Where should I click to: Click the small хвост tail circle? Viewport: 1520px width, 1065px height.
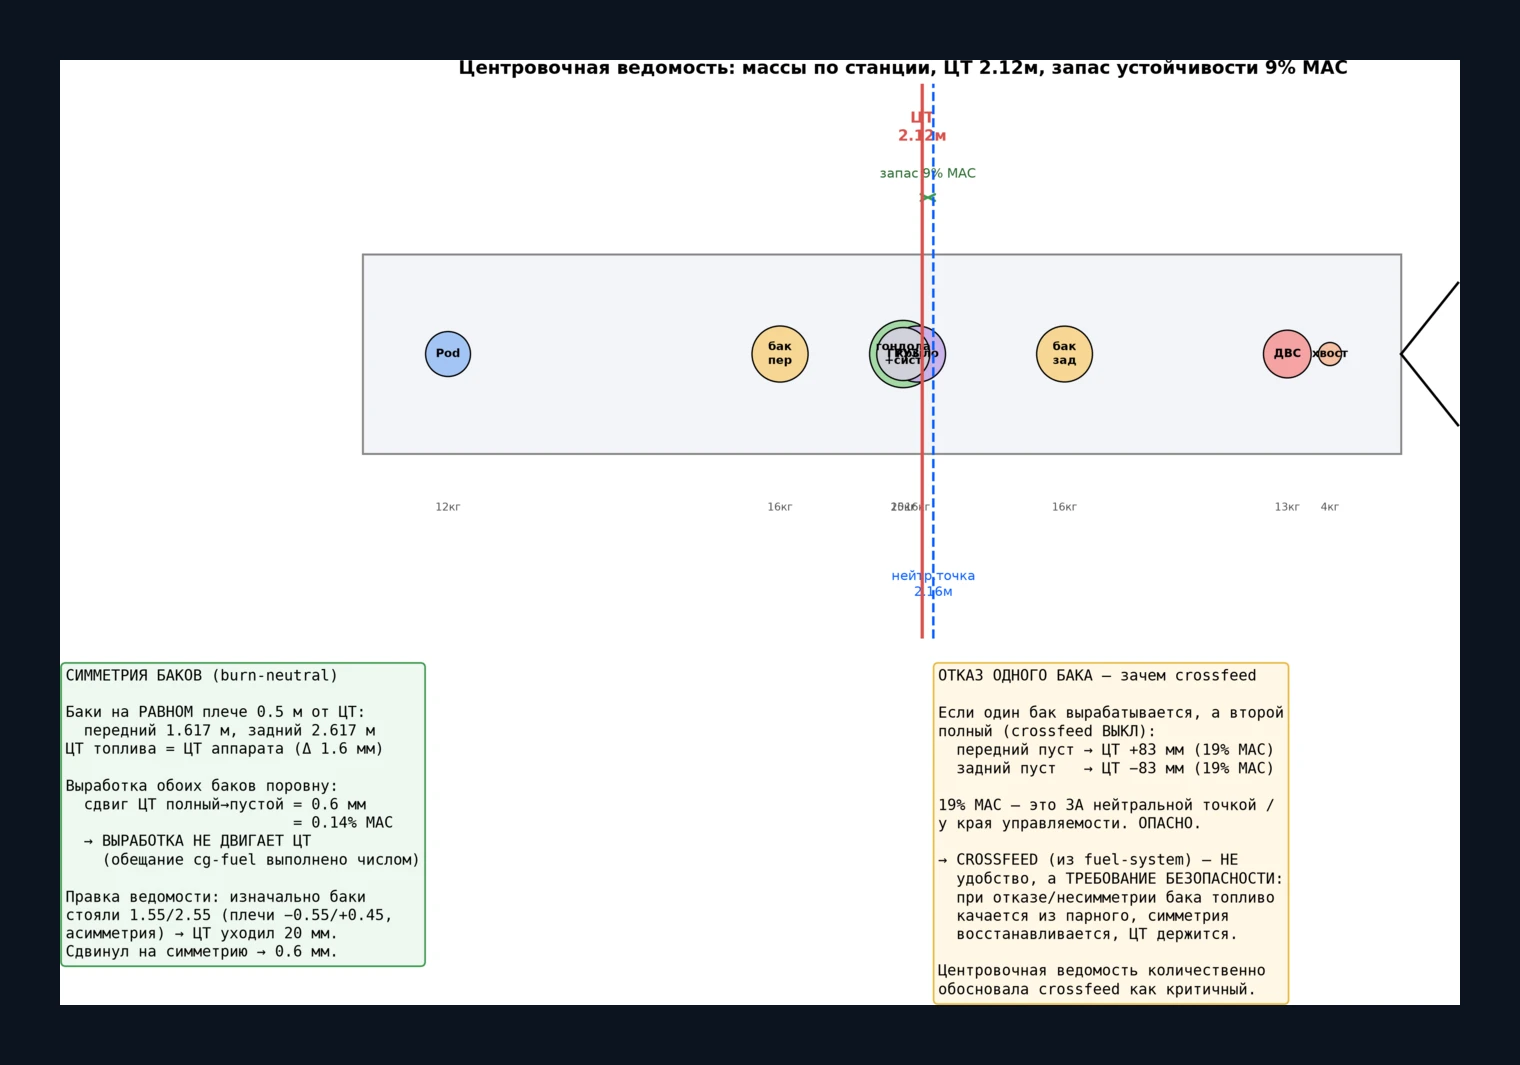pos(1330,354)
